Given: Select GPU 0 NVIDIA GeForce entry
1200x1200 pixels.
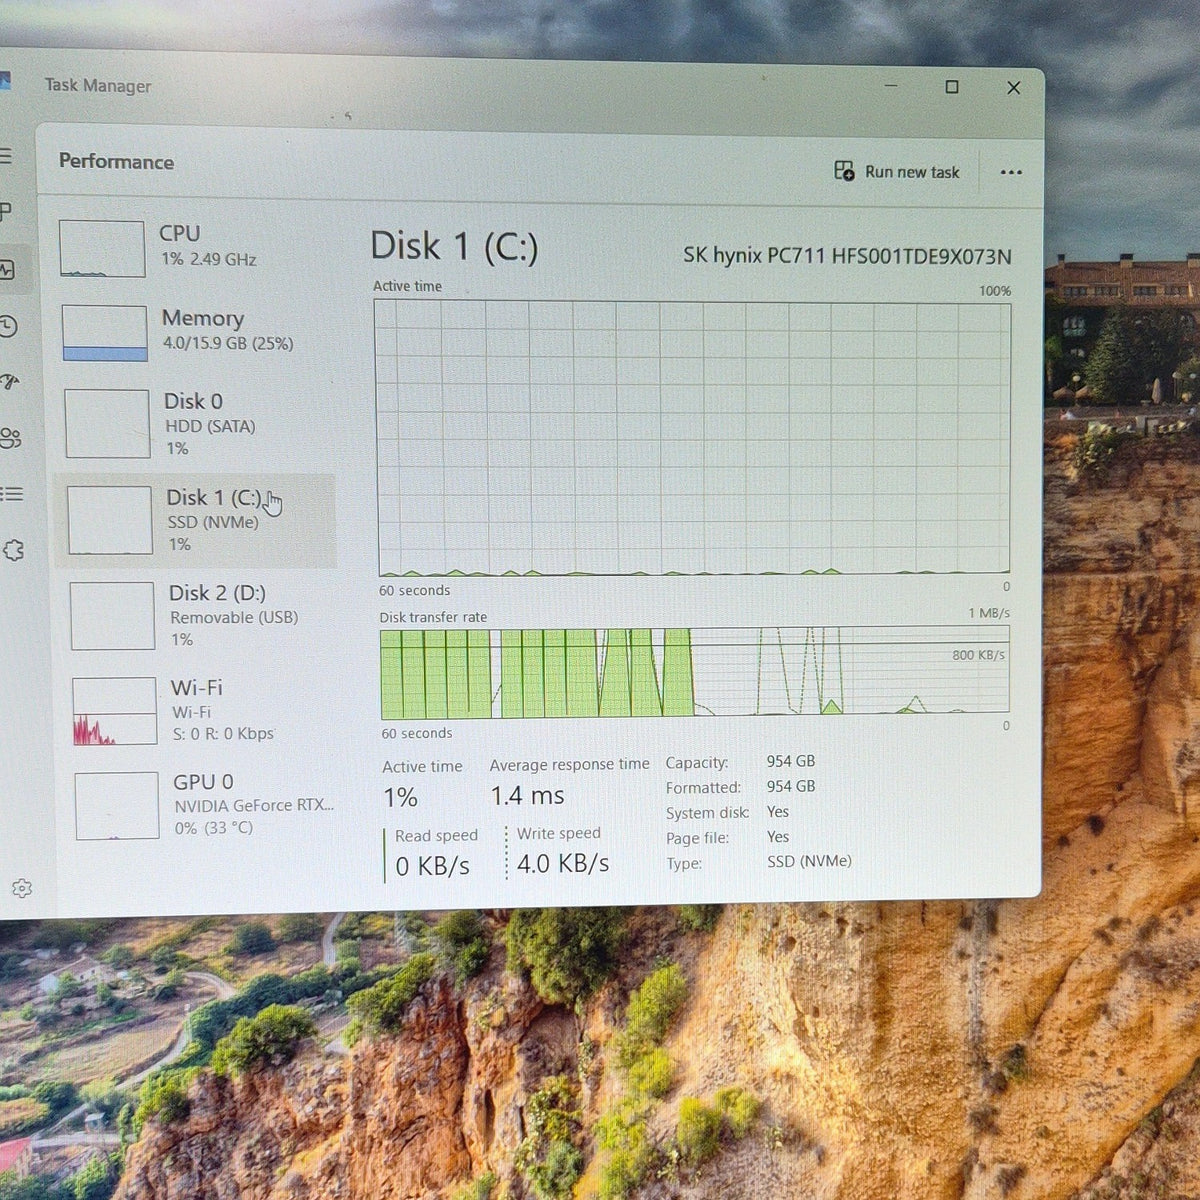Looking at the screenshot, I should point(205,805).
